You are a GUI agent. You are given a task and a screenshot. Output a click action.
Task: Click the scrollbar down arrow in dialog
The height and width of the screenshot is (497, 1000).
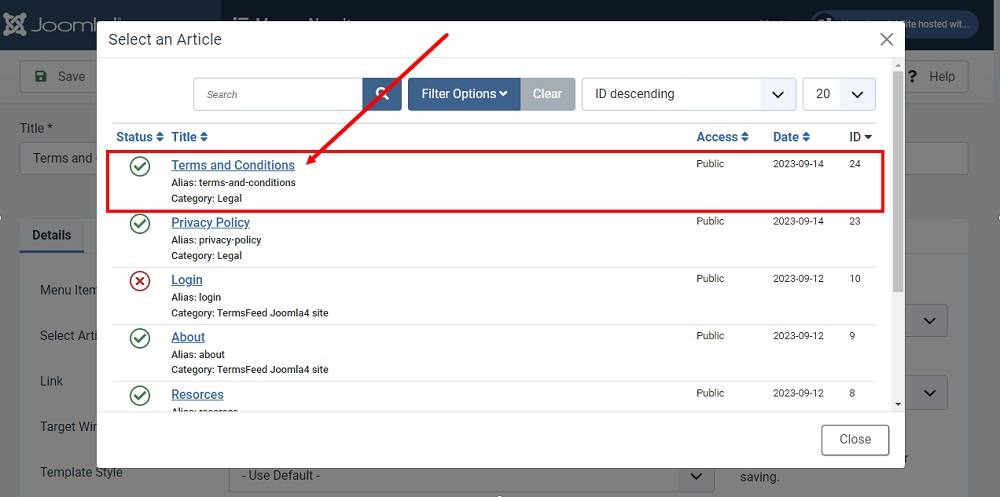coord(898,404)
